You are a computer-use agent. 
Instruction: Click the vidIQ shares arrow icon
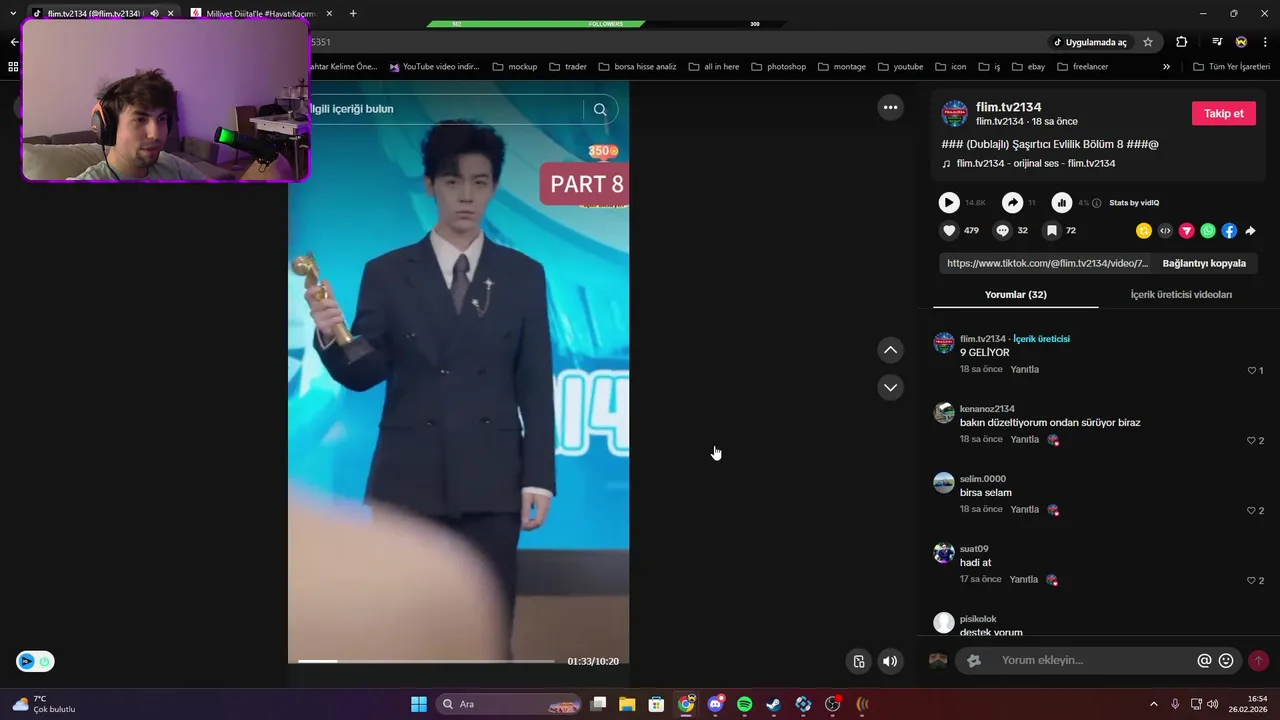click(x=1012, y=202)
